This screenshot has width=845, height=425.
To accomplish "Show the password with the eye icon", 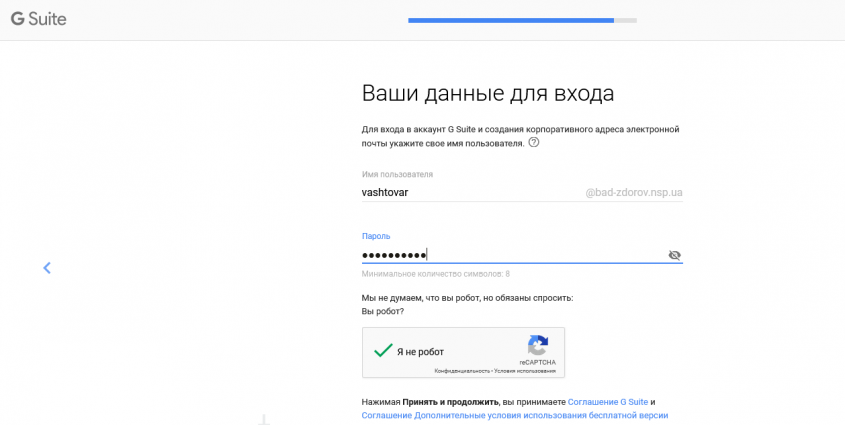I will 674,255.
